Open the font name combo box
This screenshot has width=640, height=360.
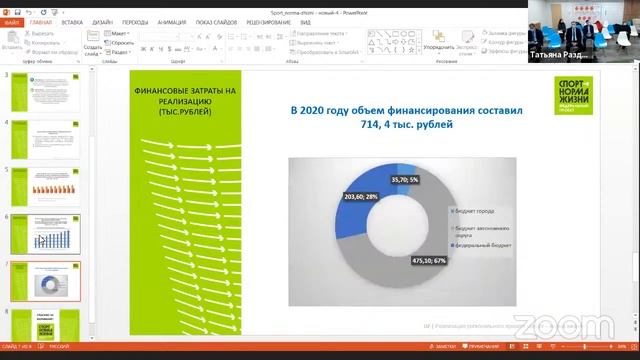[x=160, y=37]
